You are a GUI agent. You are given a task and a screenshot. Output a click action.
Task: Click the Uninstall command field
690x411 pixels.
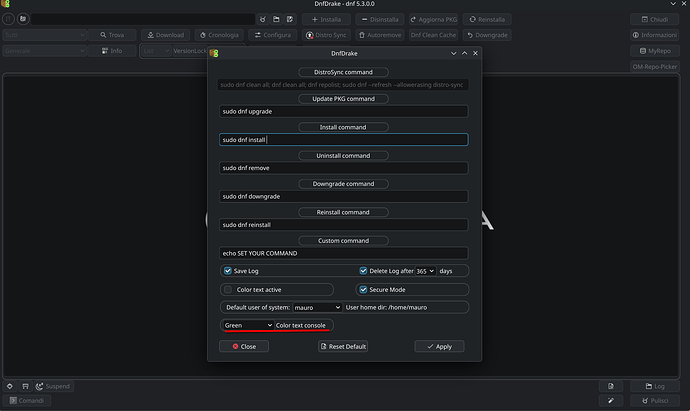[x=344, y=168]
